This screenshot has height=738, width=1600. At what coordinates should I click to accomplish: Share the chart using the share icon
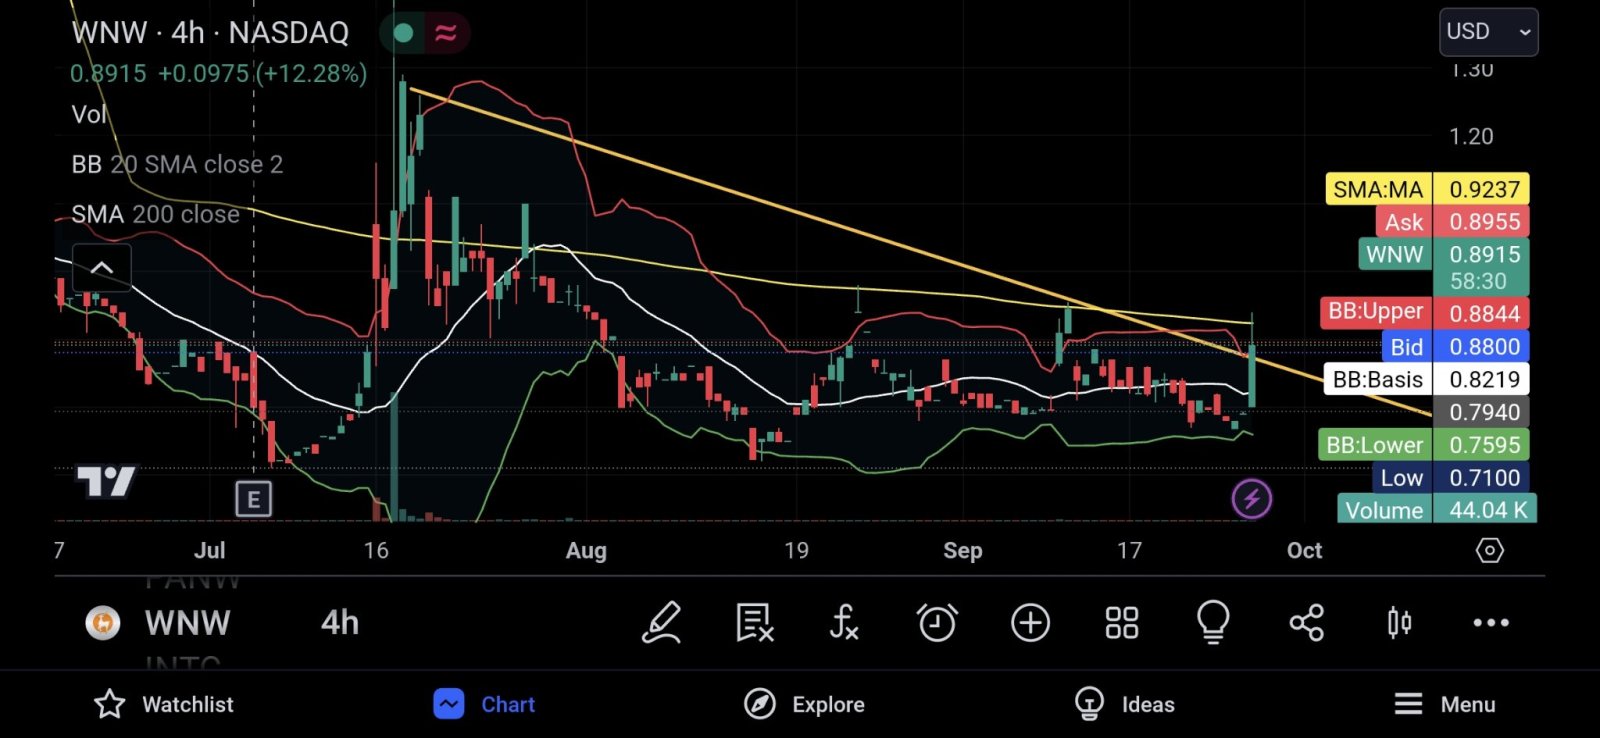[x=1306, y=622]
